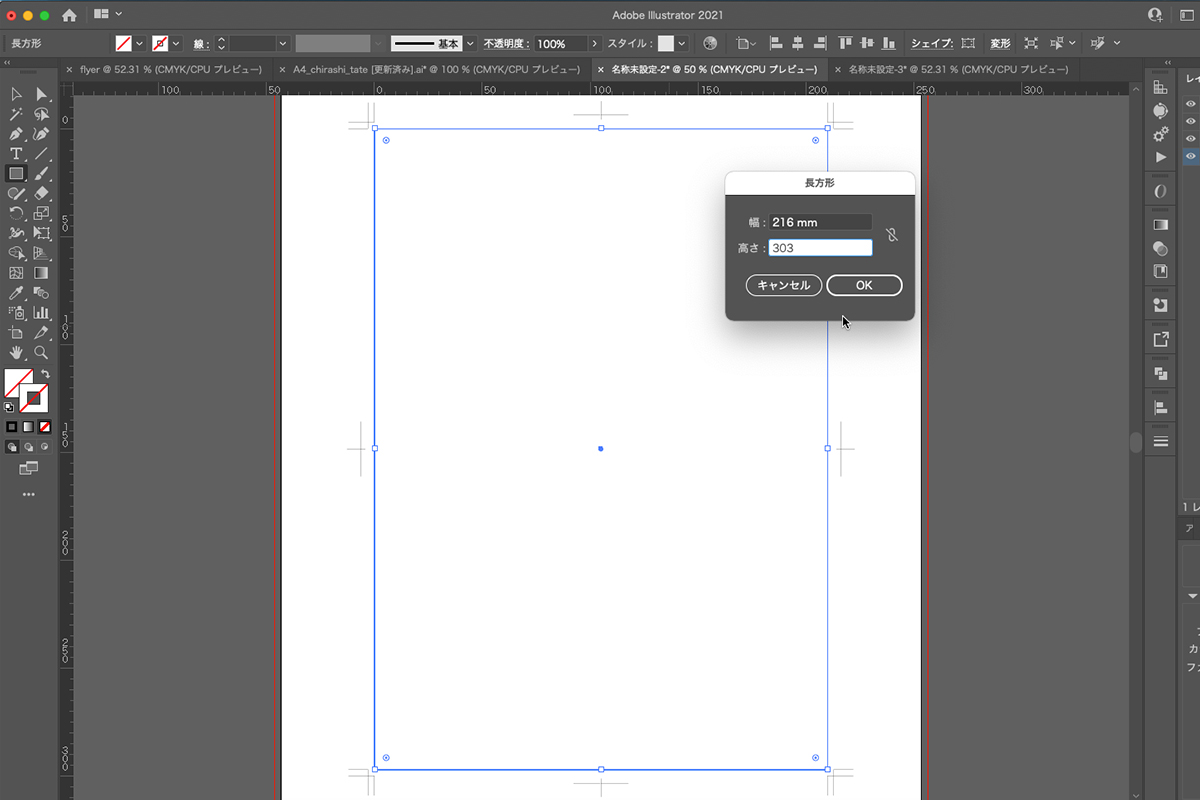The image size is (1200, 800).
Task: Select the Paintbrush tool
Action: click(41, 174)
